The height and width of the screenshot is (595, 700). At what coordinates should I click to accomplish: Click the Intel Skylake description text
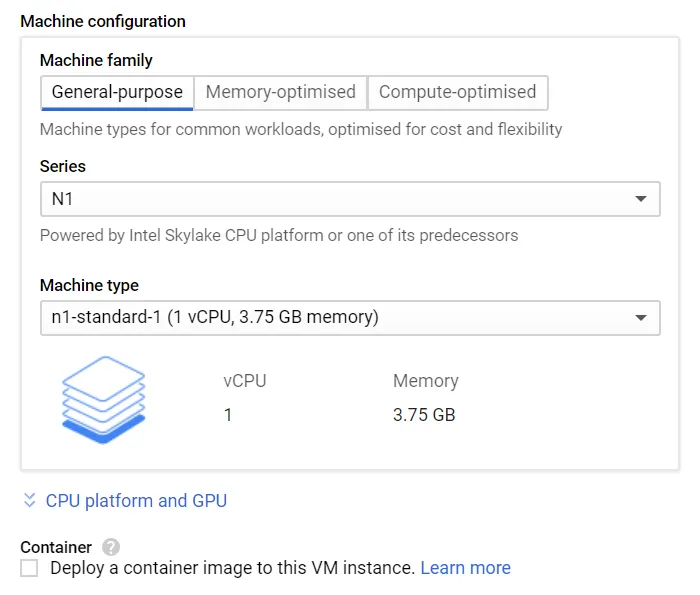[x=279, y=235]
